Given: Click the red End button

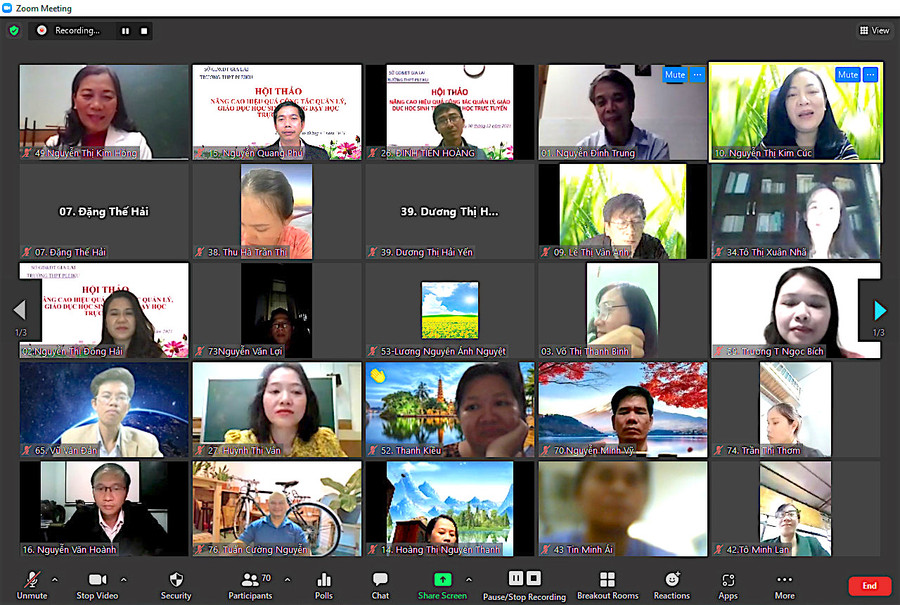Looking at the screenshot, I should (x=869, y=586).
